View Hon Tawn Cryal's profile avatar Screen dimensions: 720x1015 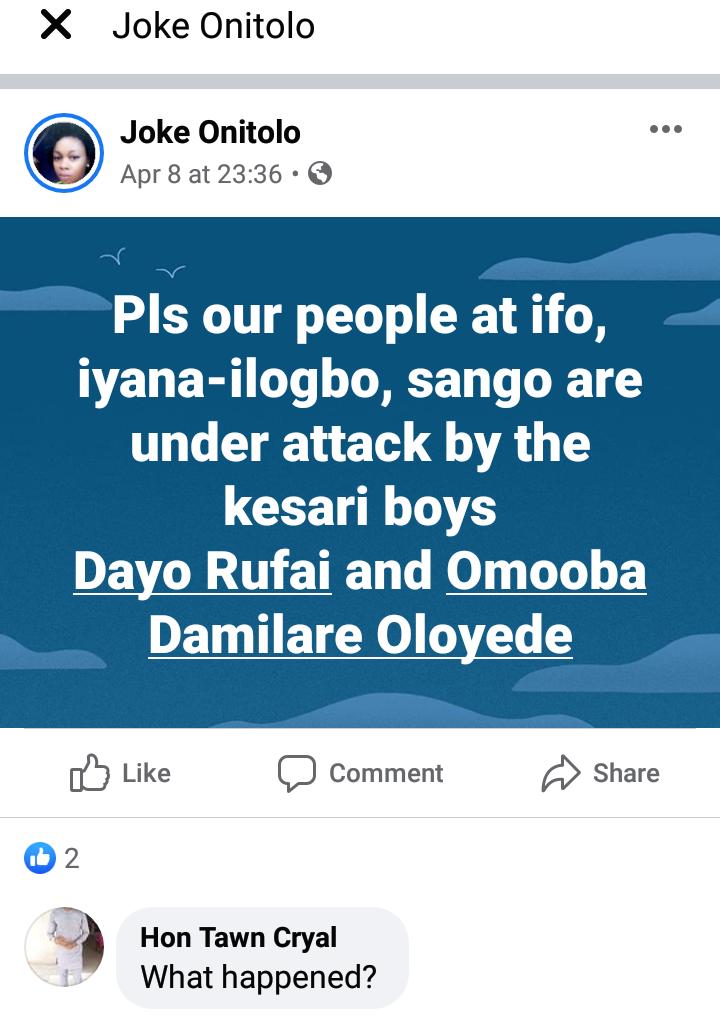point(64,947)
